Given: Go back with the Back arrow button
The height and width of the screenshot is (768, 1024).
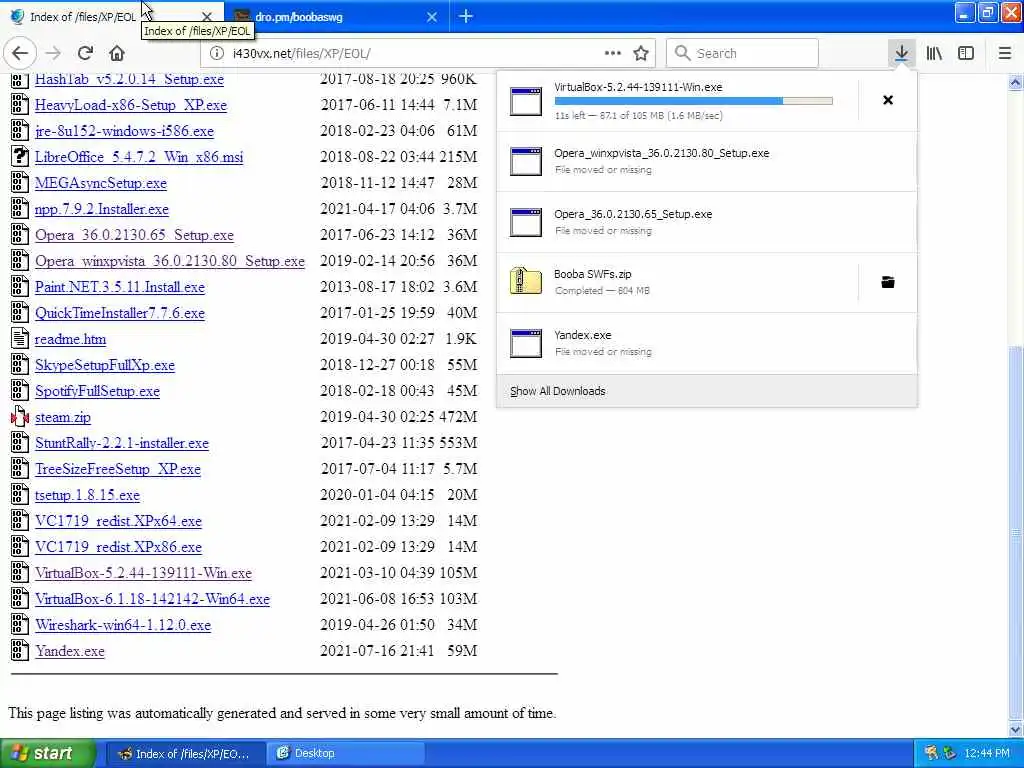Looking at the screenshot, I should coord(20,54).
